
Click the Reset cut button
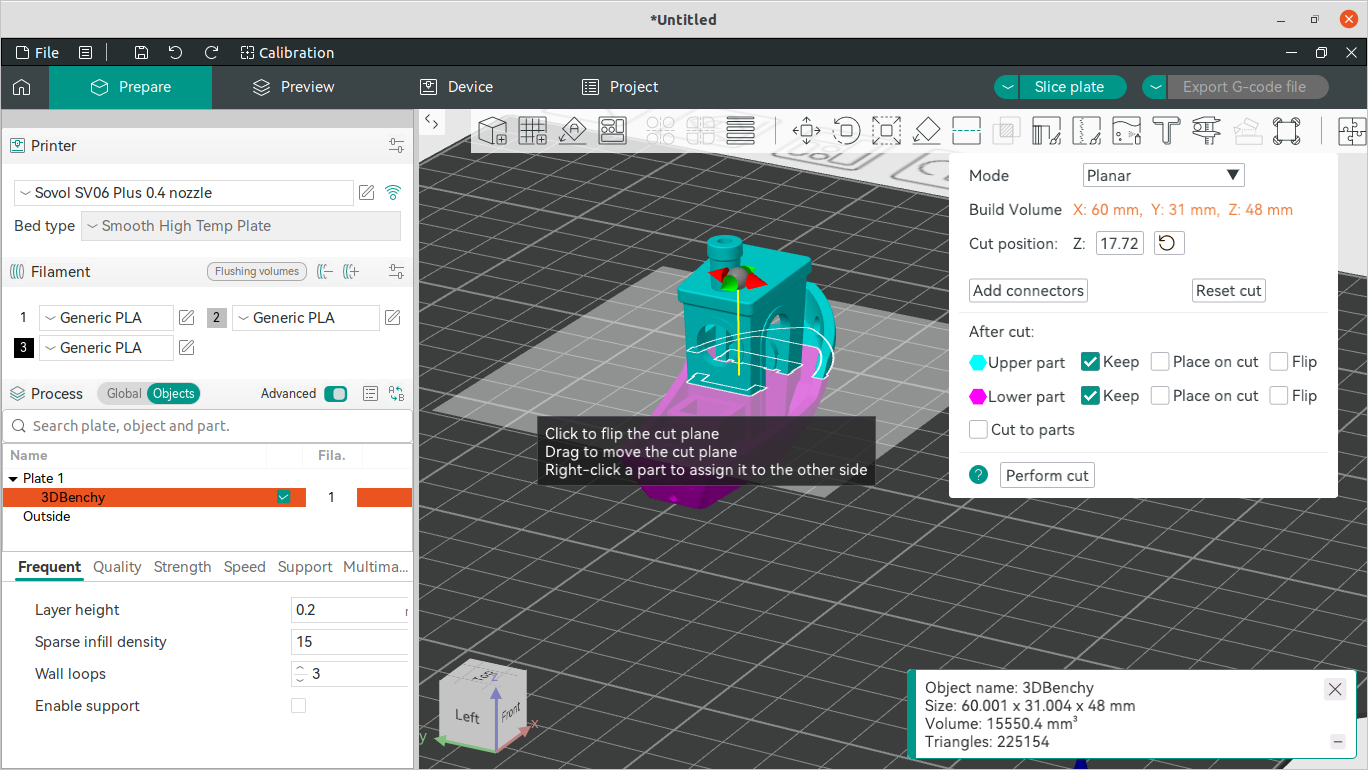point(1229,291)
